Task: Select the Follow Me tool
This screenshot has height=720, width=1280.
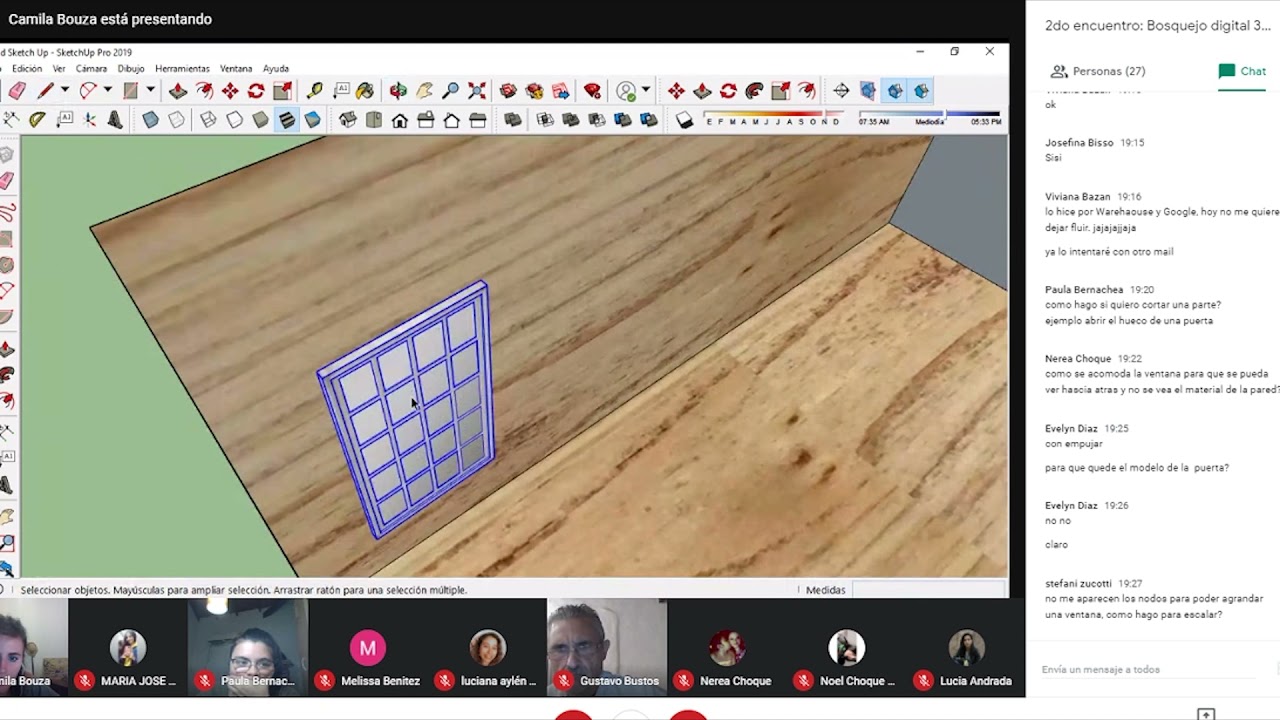Action: [x=754, y=91]
